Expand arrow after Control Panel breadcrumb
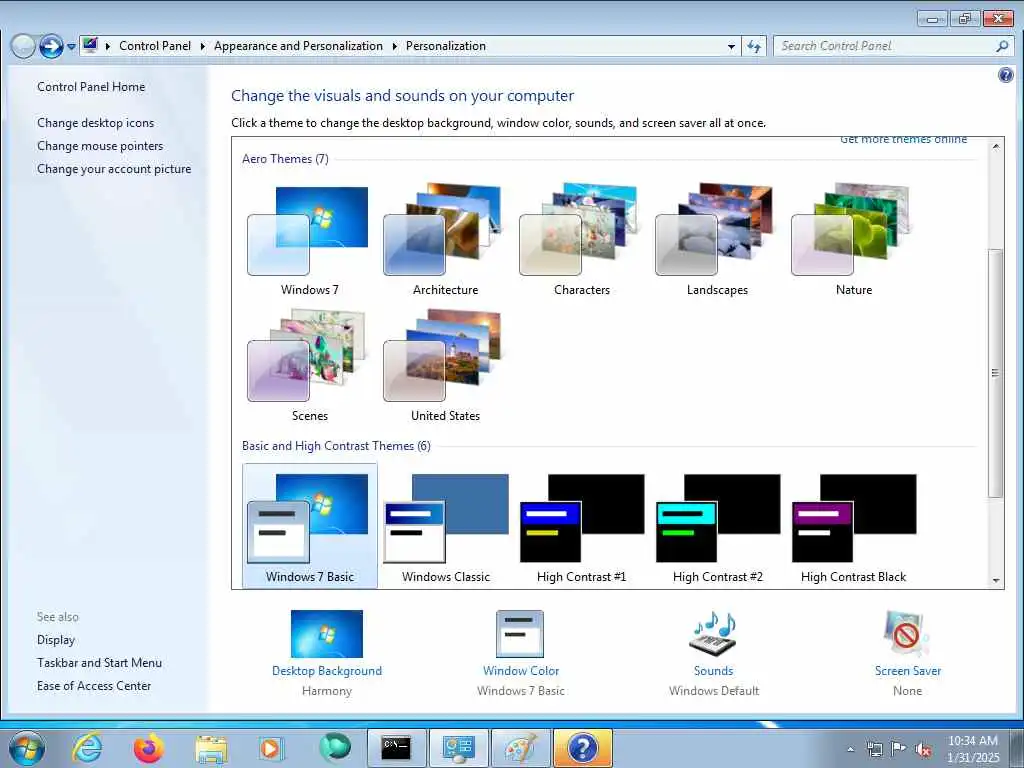1024x768 pixels. pyautogui.click(x=202, y=46)
